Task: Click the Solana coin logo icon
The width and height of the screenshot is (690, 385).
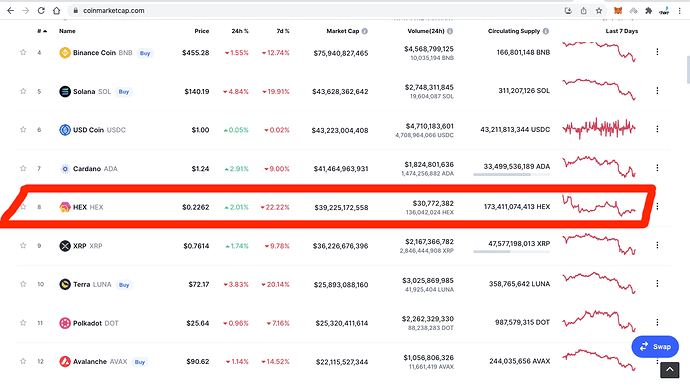Action: coord(65,92)
